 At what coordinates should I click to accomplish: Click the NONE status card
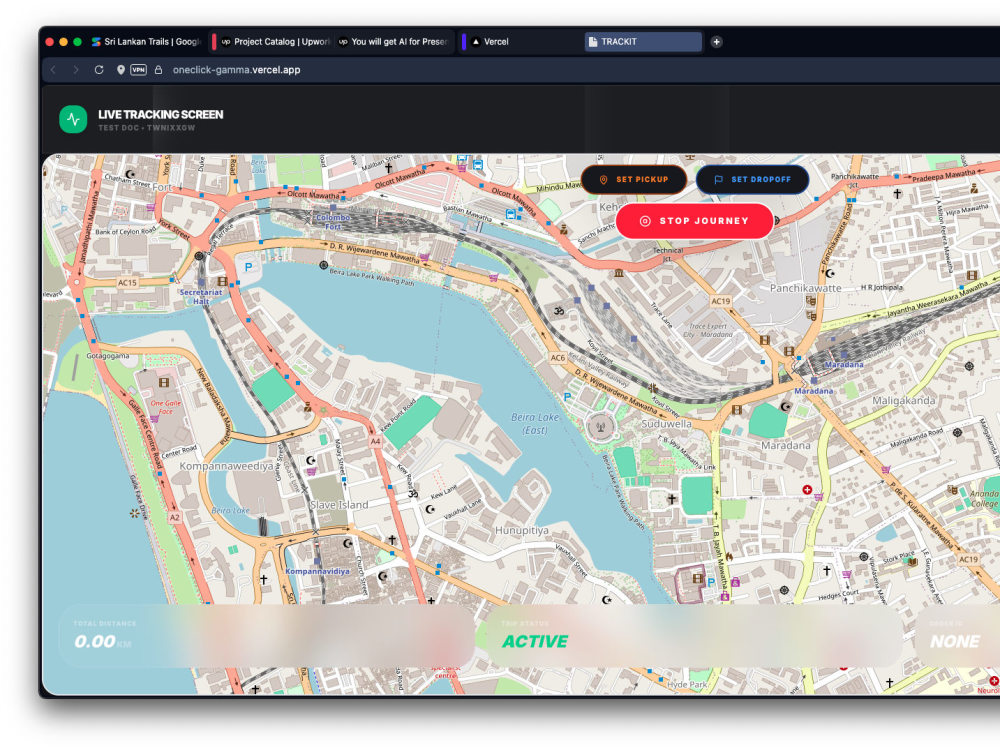958,636
